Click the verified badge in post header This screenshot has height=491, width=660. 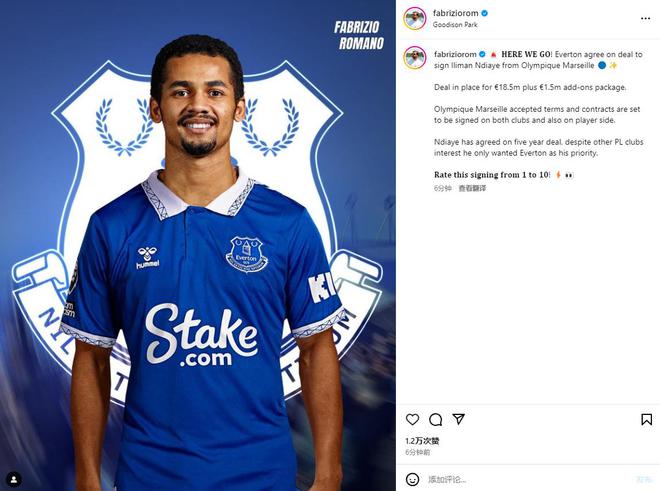pos(485,13)
